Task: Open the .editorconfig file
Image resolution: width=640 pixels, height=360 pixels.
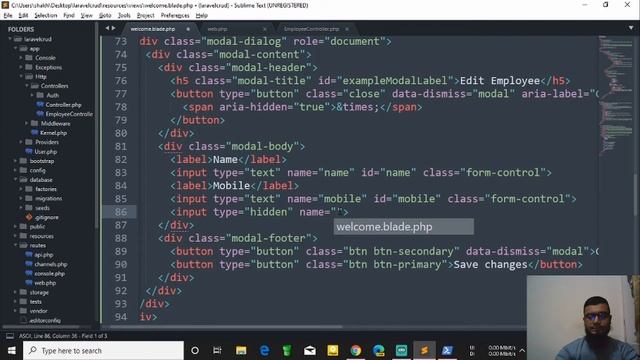Action: coord(45,320)
